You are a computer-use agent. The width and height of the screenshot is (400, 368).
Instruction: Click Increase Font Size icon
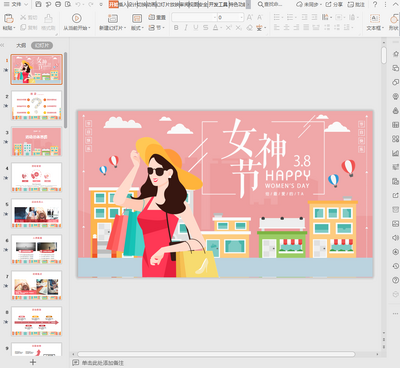pos(250,17)
